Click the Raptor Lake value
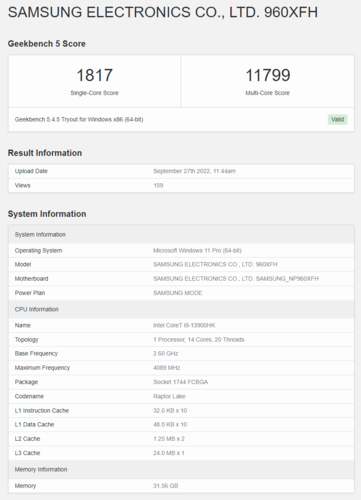 (x=169, y=396)
